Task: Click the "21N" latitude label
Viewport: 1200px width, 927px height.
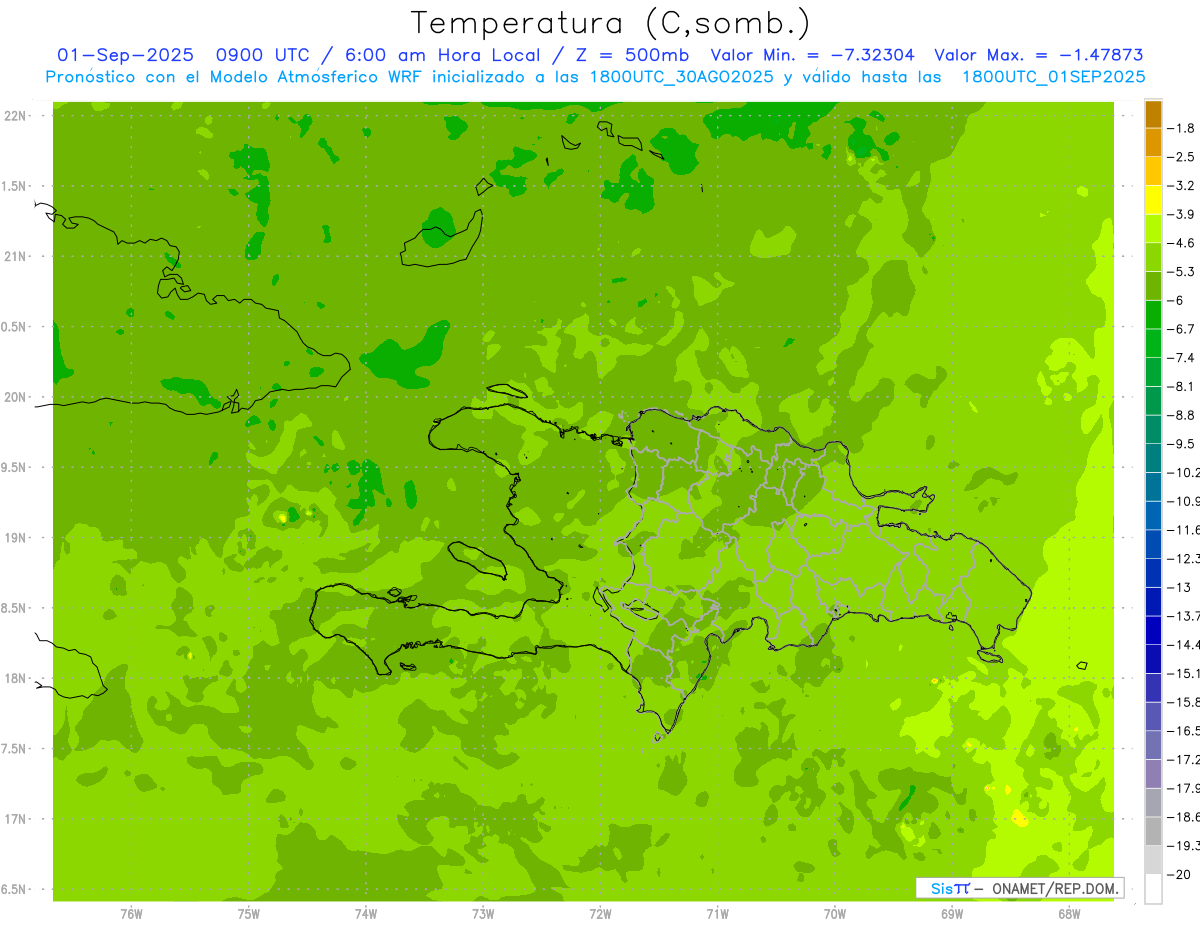Action: coord(16,256)
